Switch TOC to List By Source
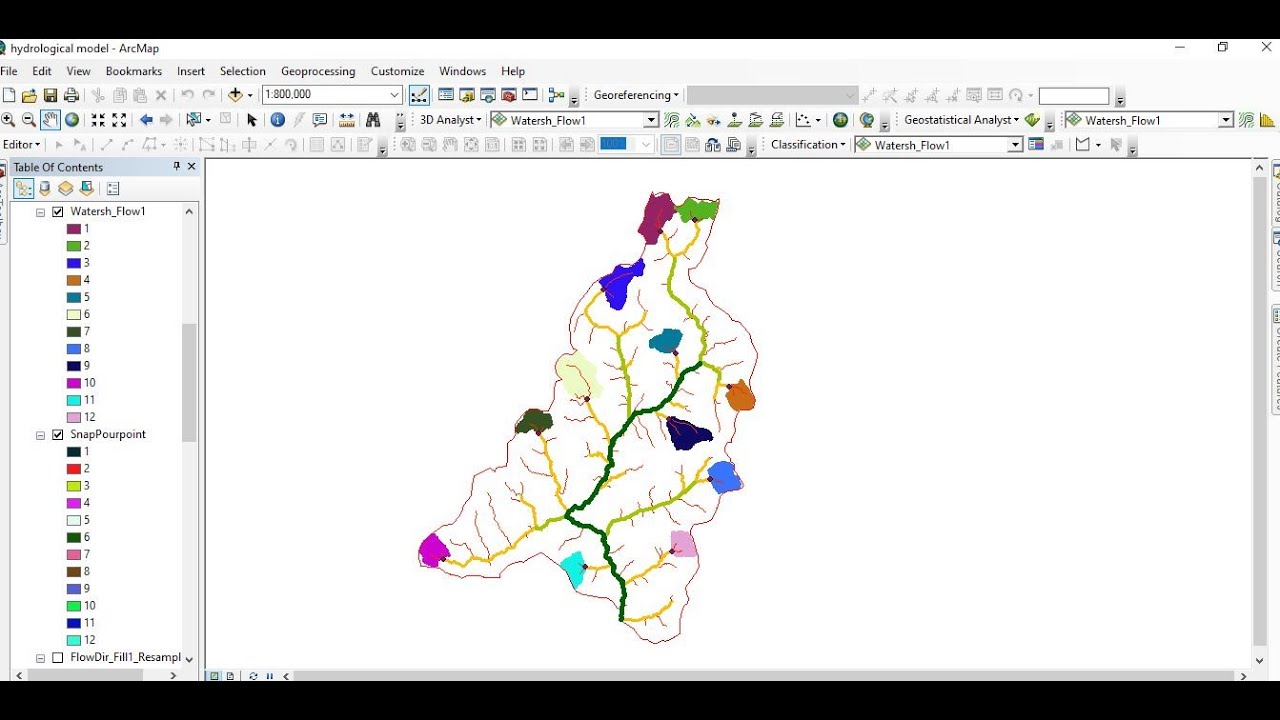Screen dimensions: 1280x720 coord(45,188)
